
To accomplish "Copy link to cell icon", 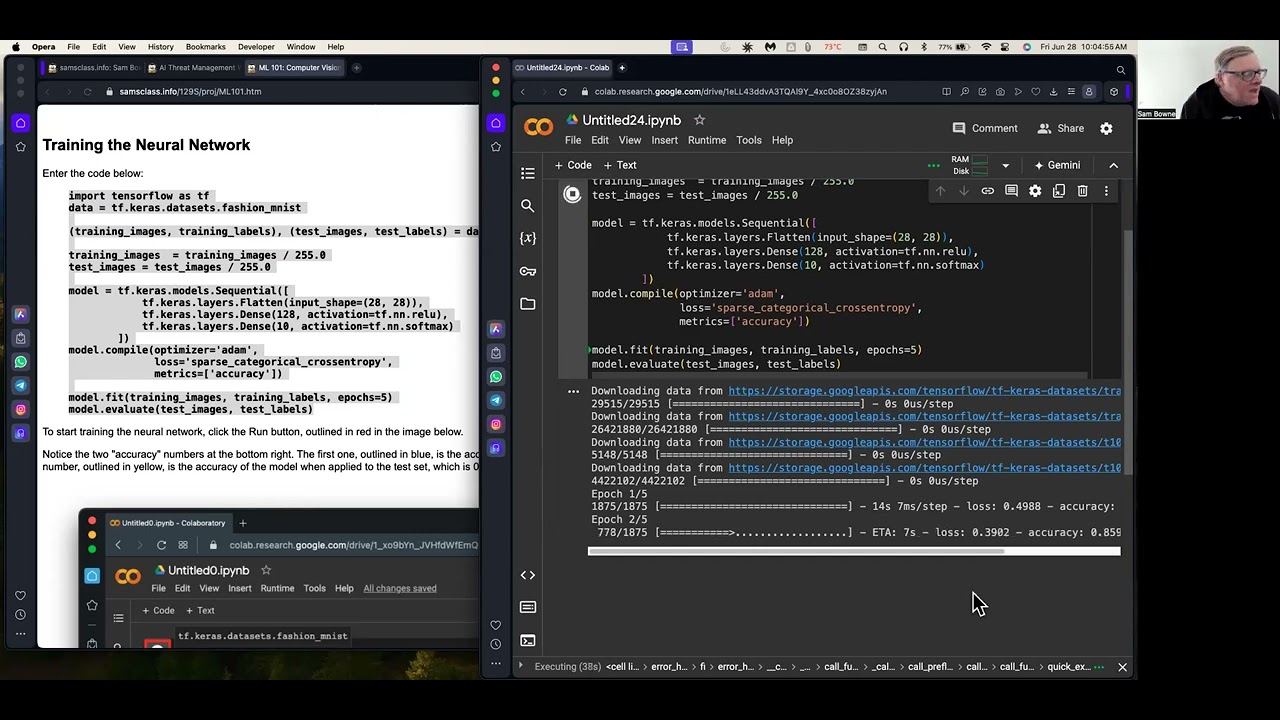I will [987, 191].
